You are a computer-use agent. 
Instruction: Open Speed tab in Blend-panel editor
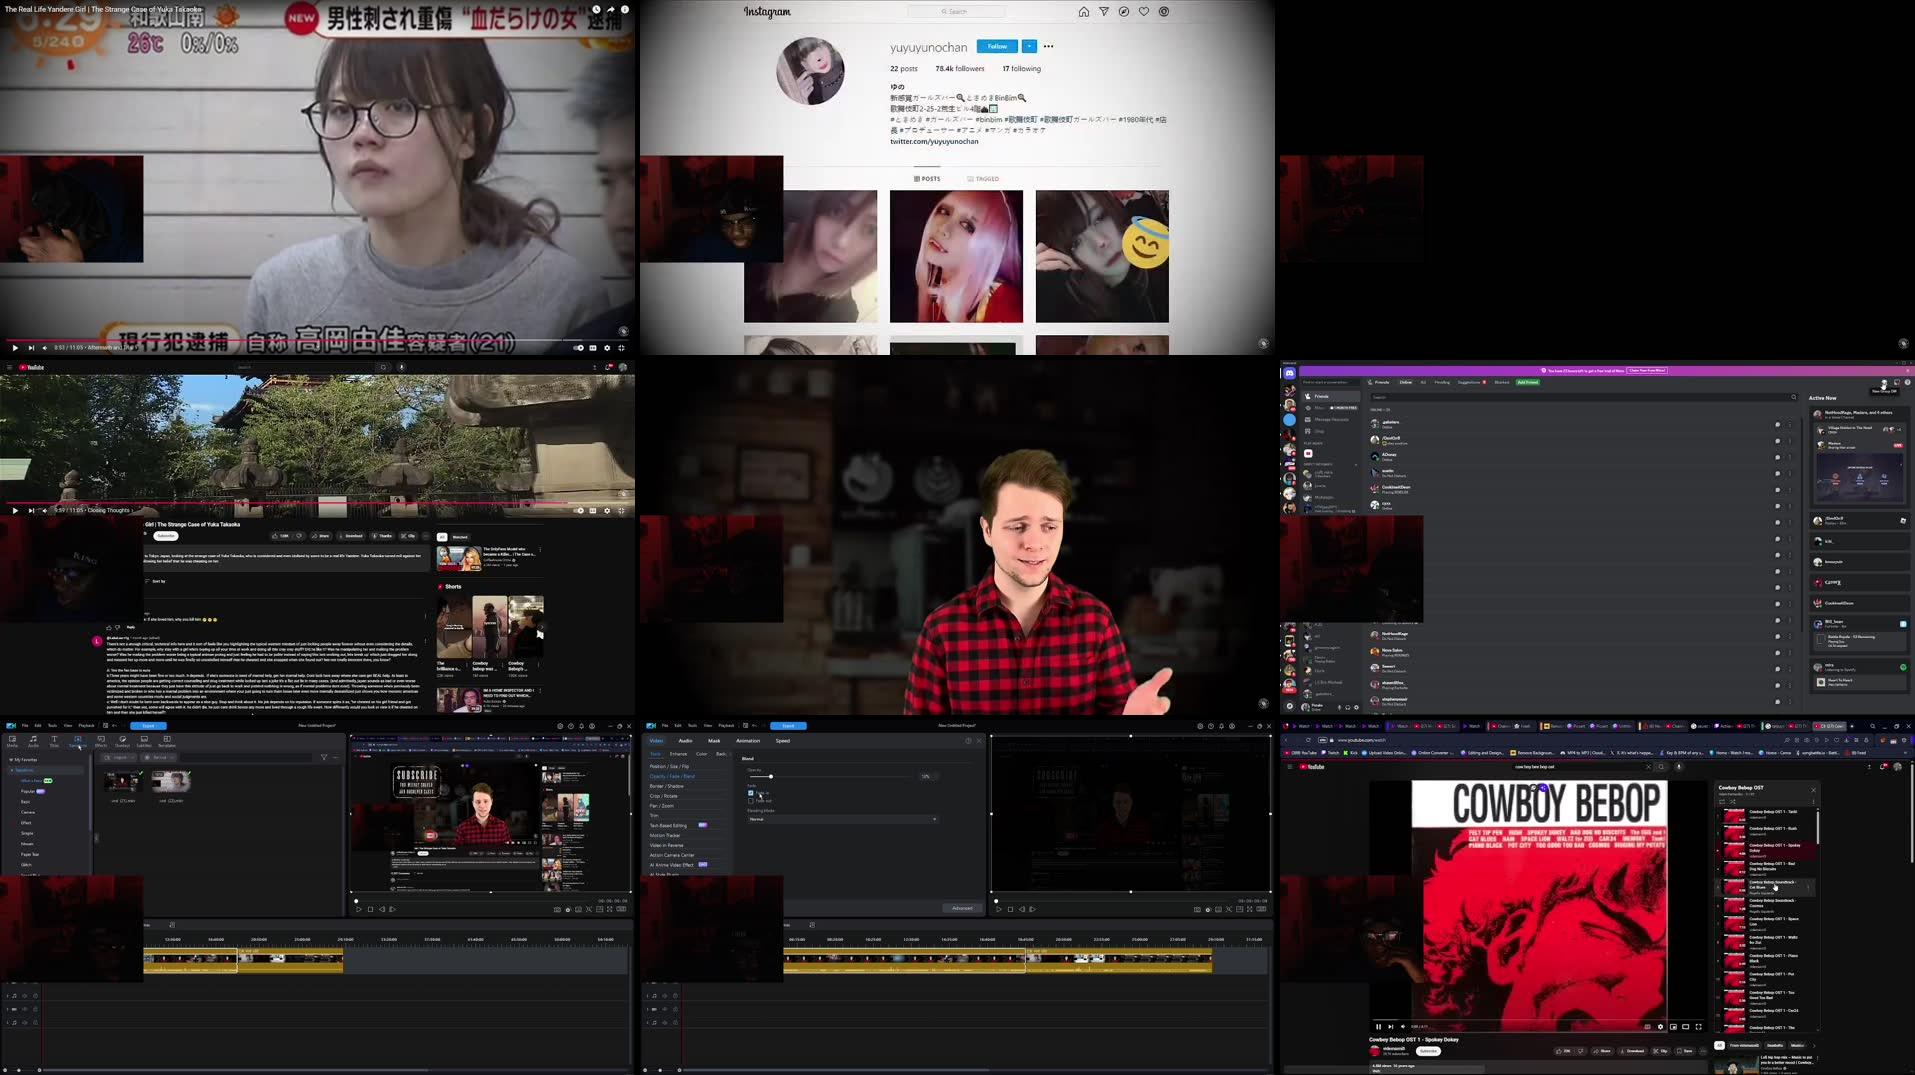[x=783, y=741]
